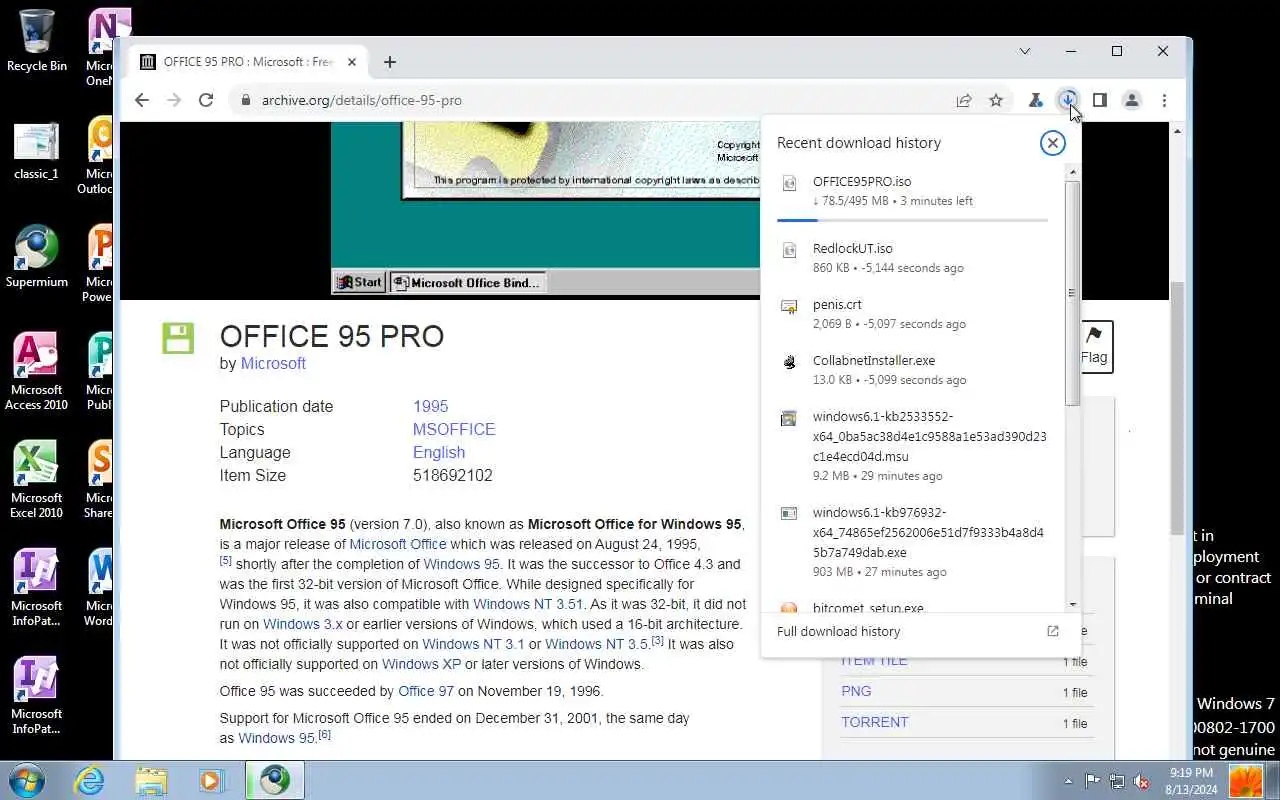Image resolution: width=1280 pixels, height=800 pixels.
Task: Open the tab search chevron
Action: (1025, 51)
